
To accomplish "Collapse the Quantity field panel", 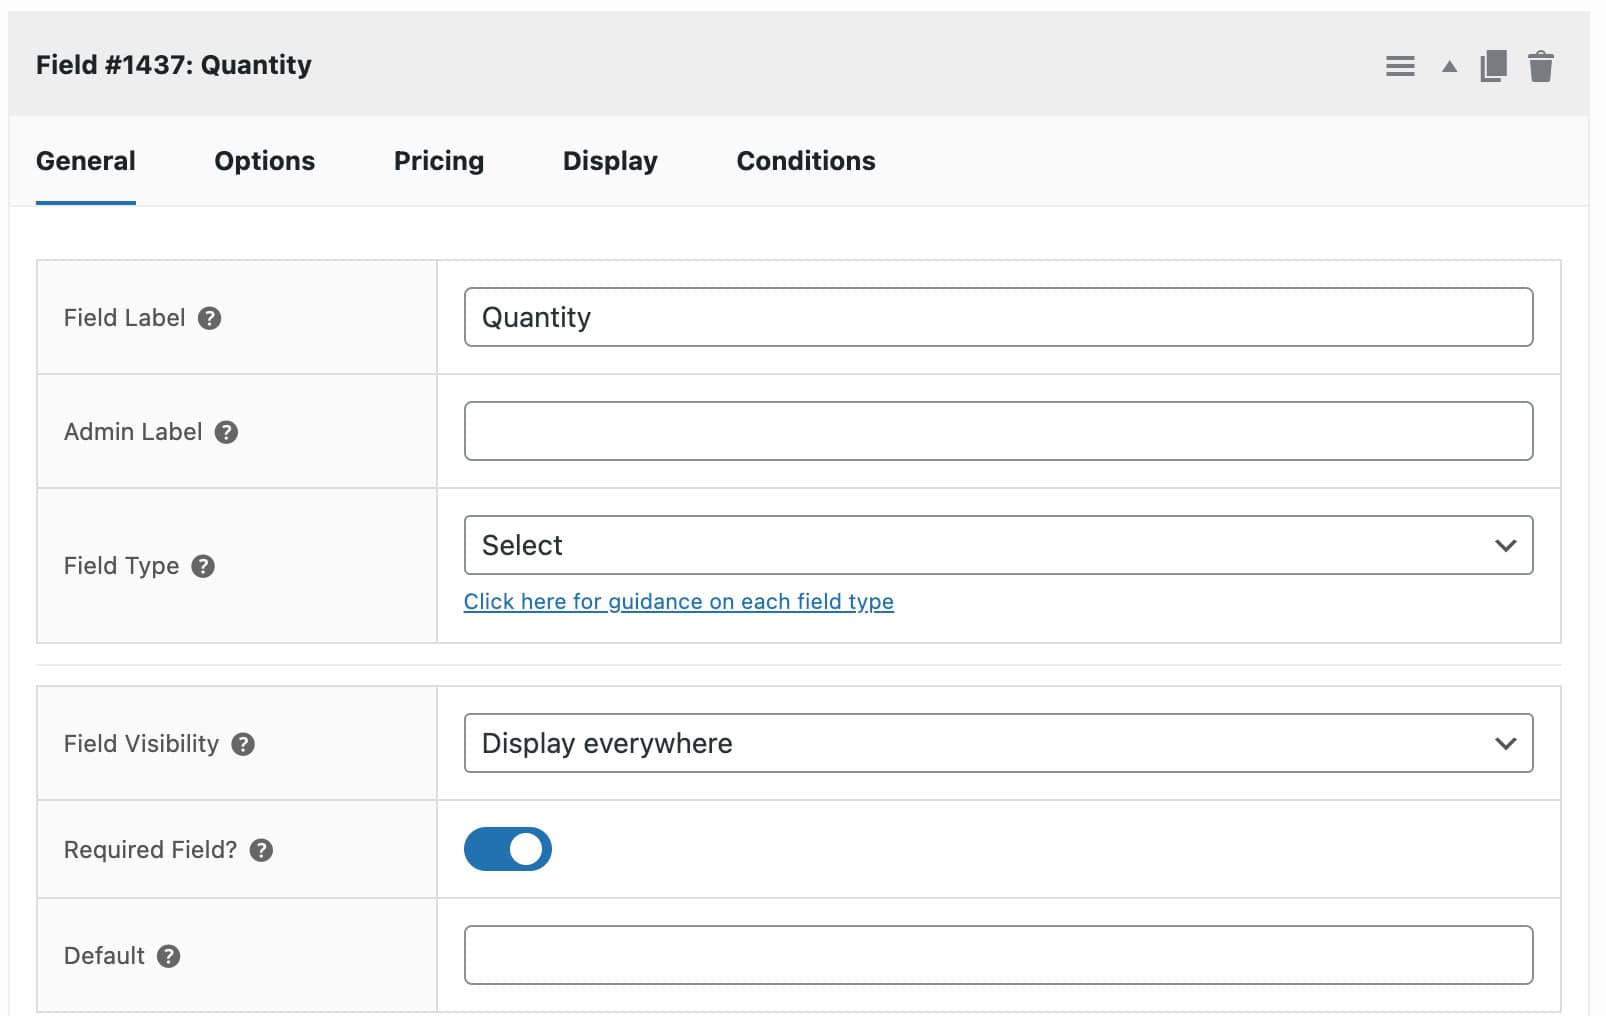I will click(x=1447, y=65).
